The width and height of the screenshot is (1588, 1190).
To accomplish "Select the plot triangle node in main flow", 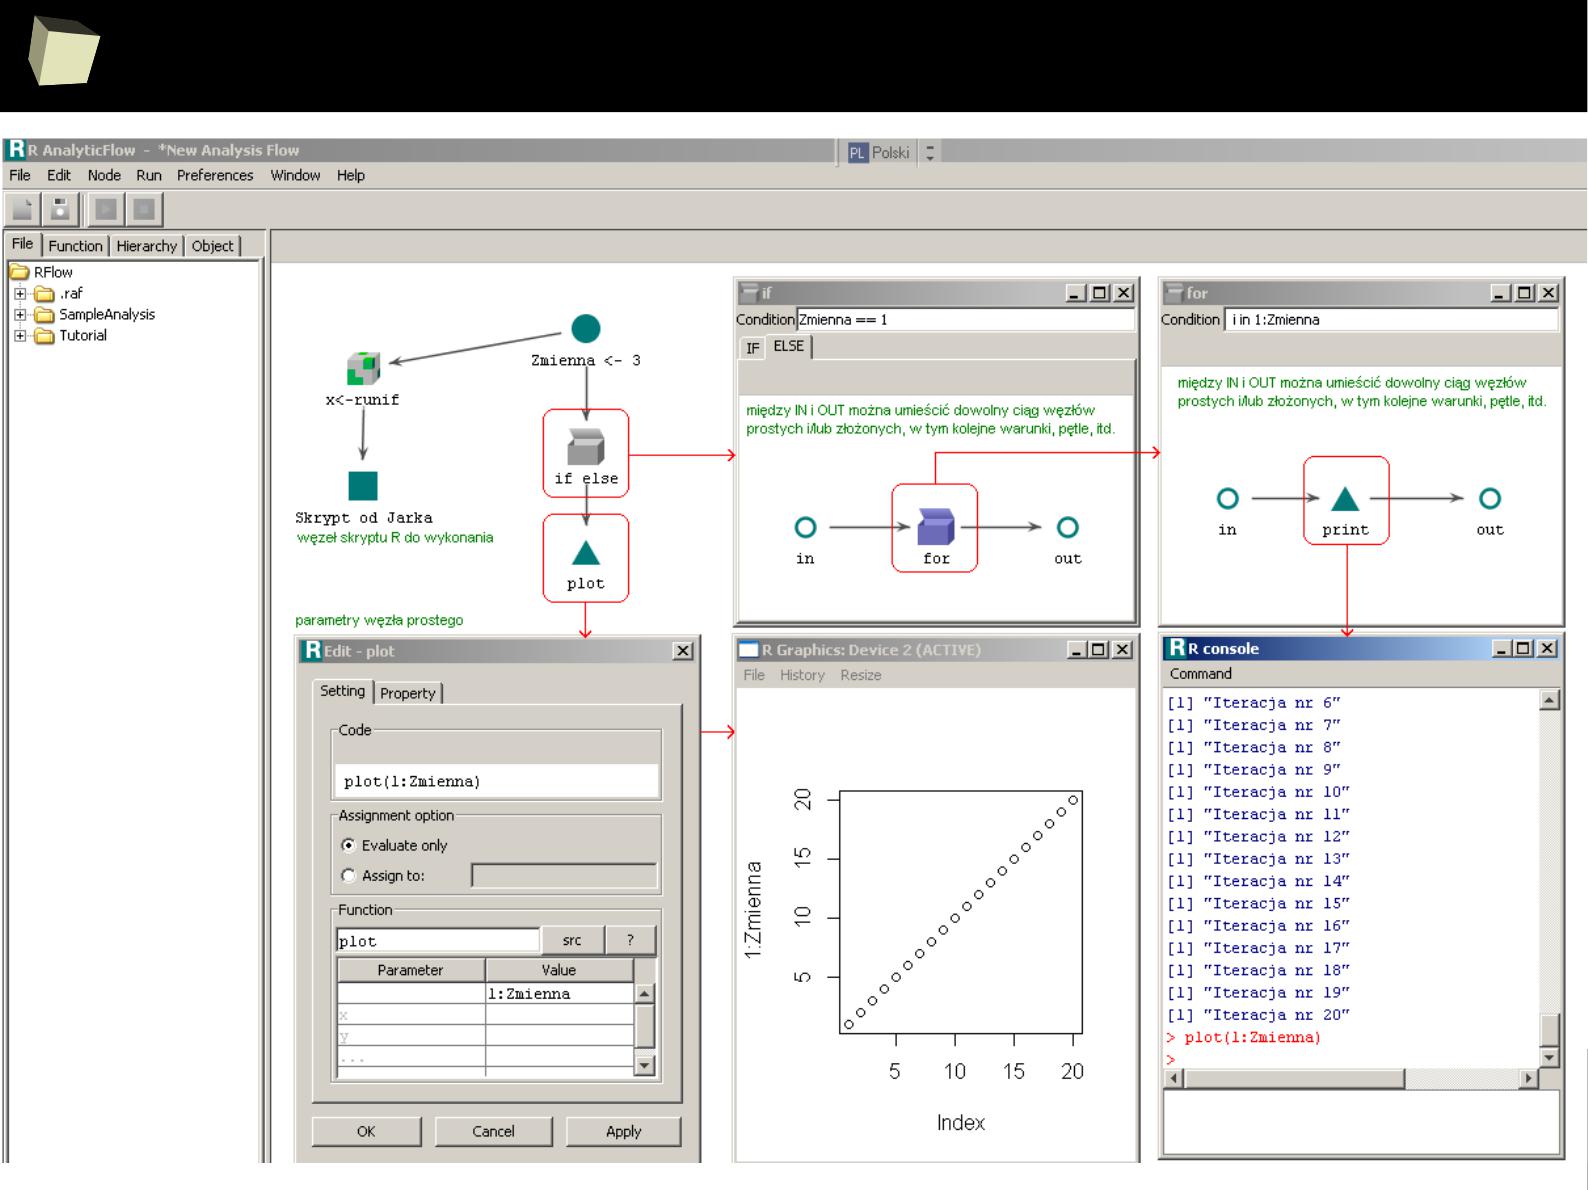I will point(586,553).
